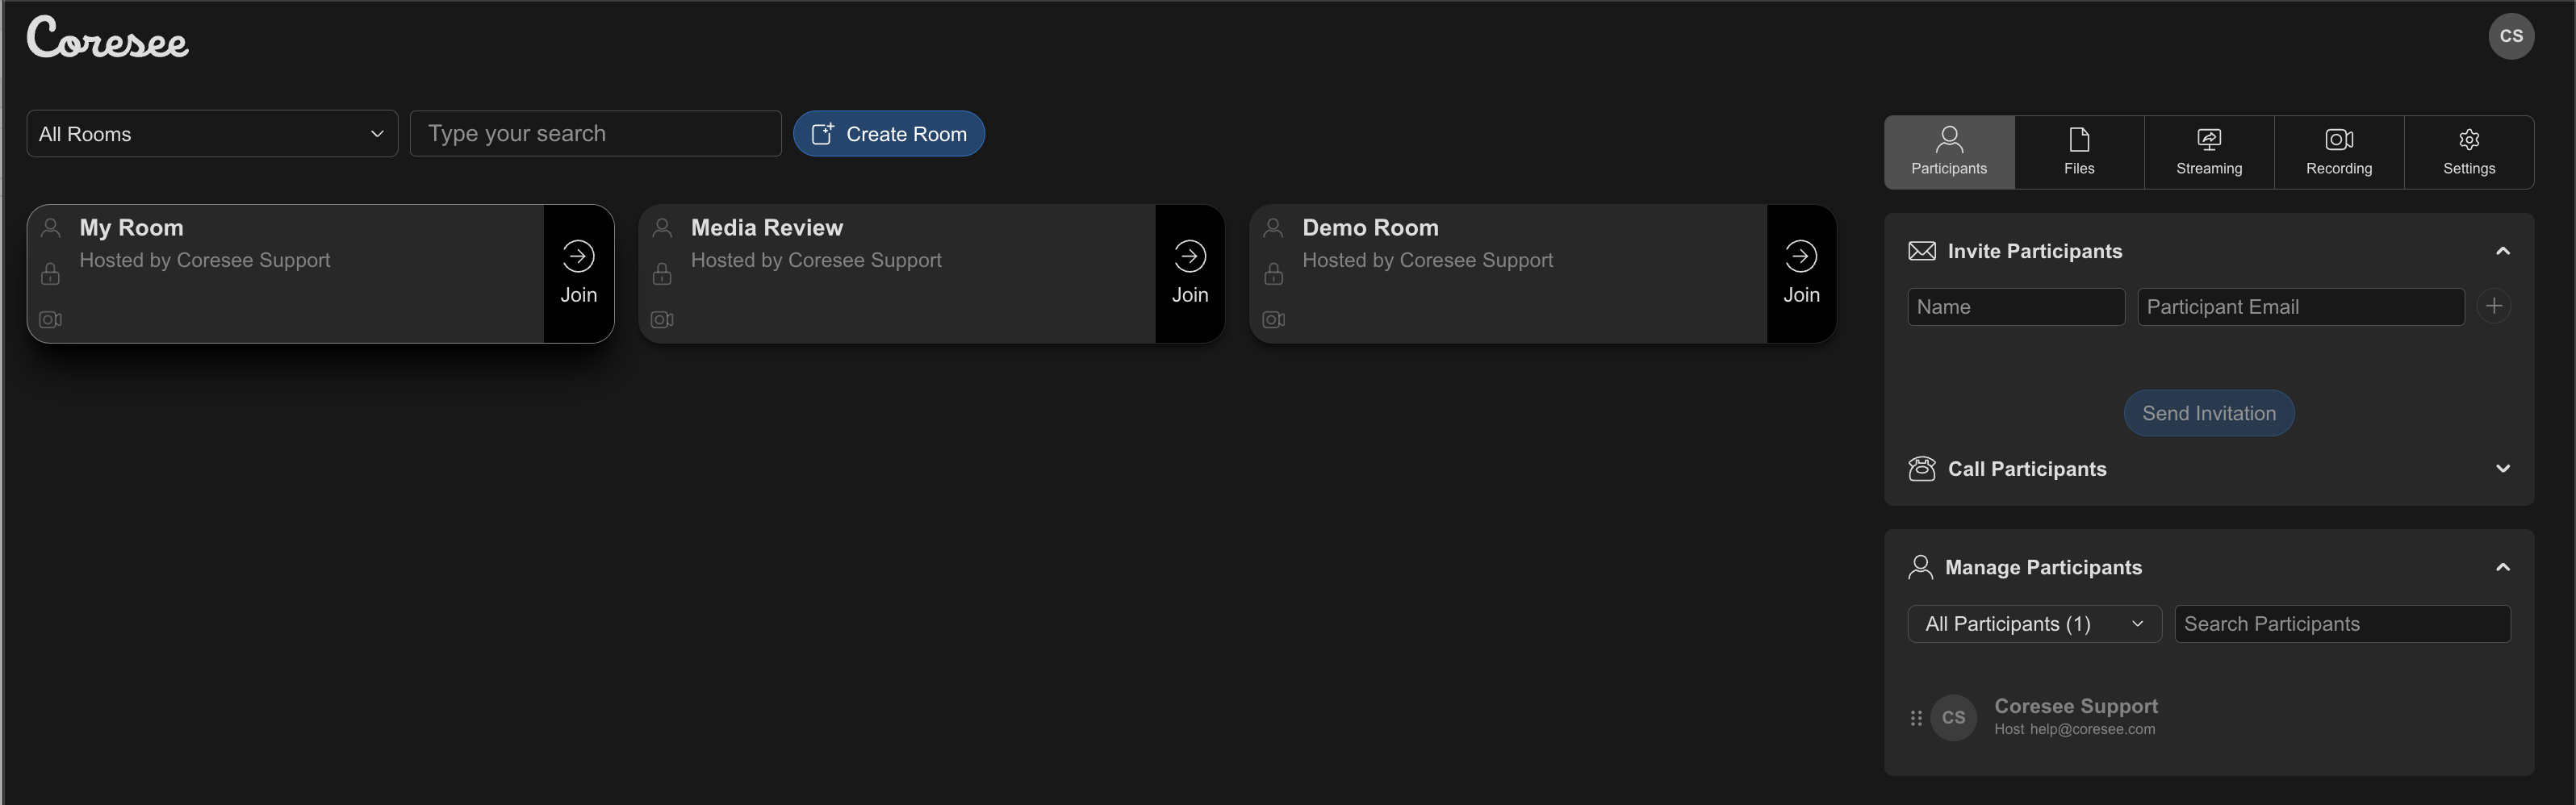Click the lock icon on Demo Room card

click(x=1273, y=273)
